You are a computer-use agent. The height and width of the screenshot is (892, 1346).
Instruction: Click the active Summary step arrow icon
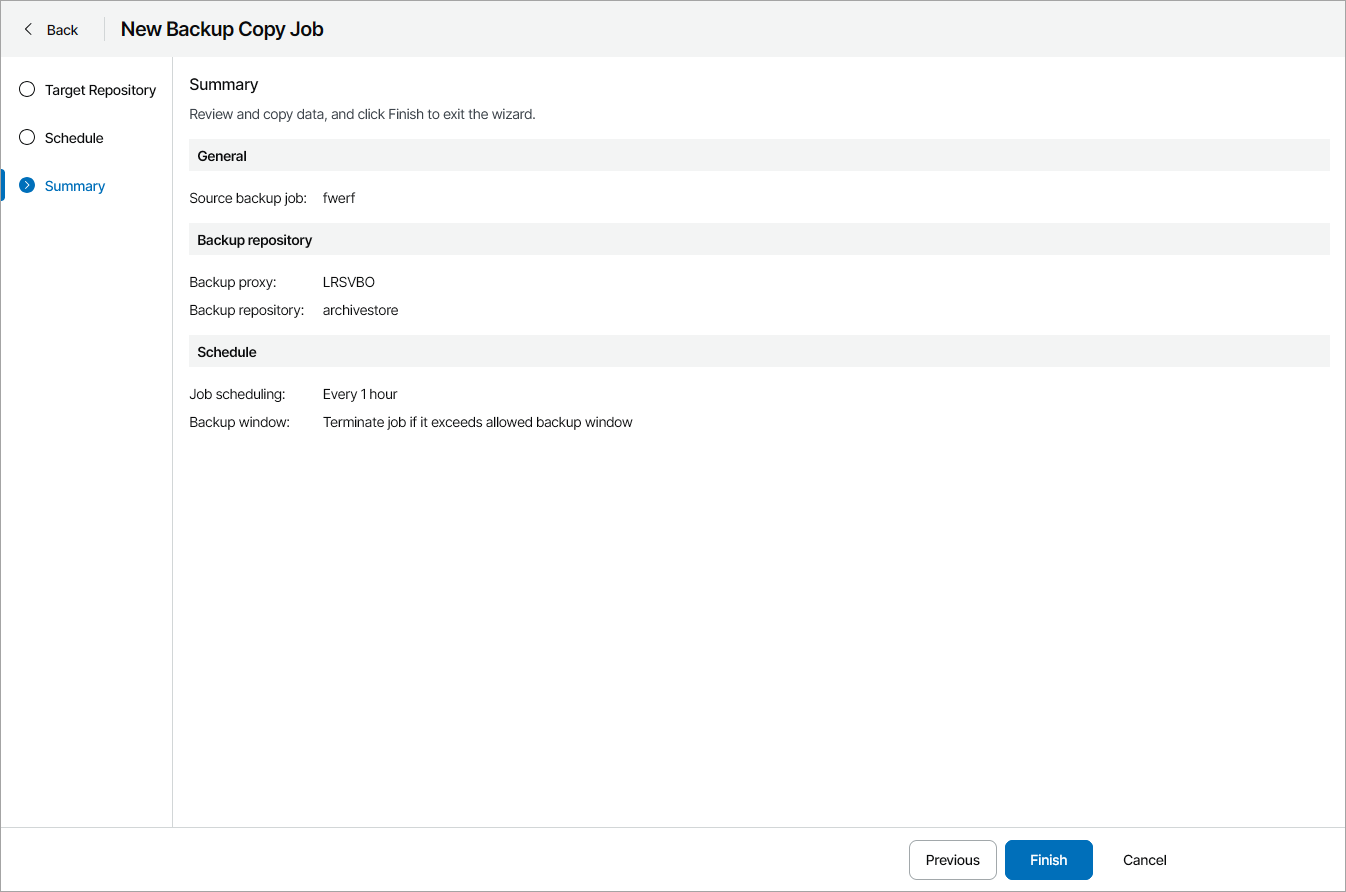27,186
